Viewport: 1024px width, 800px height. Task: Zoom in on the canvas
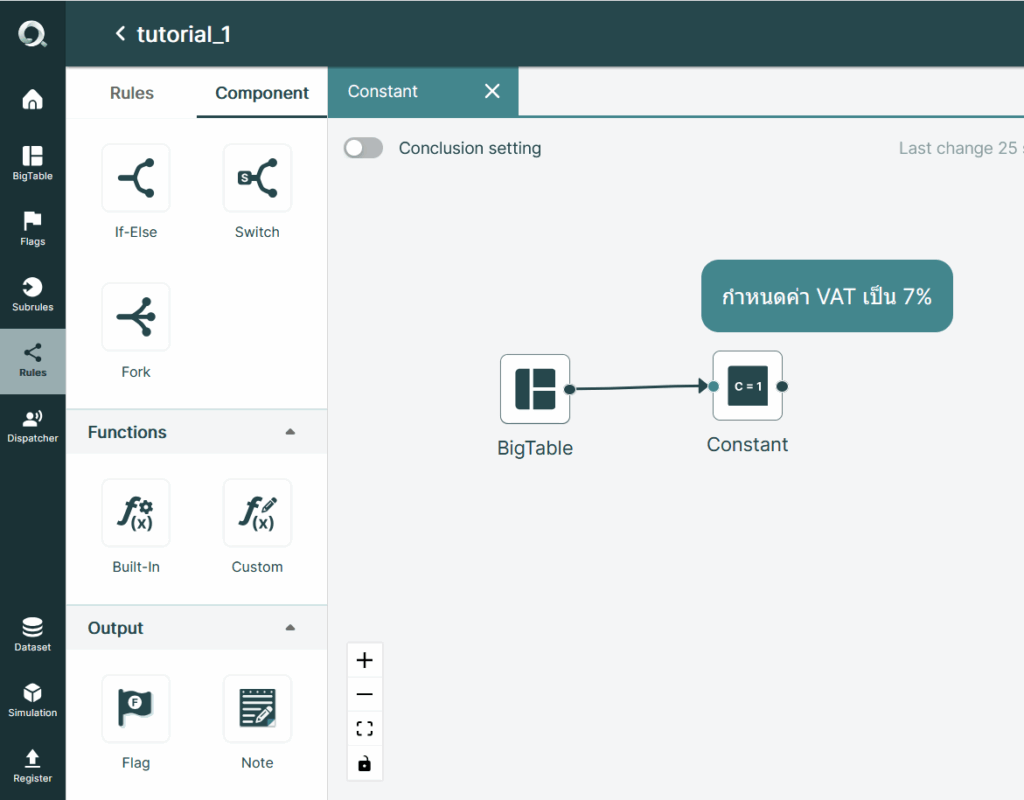pyautogui.click(x=364, y=660)
